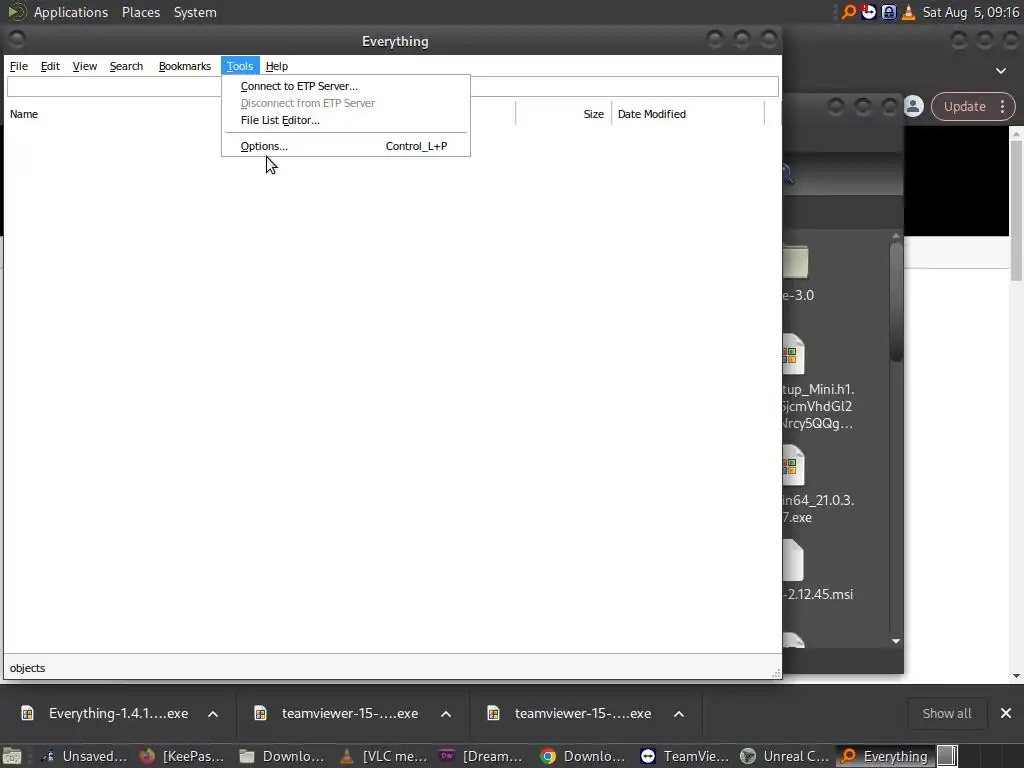Expand options for the last teamviewer-15 download
The width and height of the screenshot is (1024, 768).
[x=679, y=714]
